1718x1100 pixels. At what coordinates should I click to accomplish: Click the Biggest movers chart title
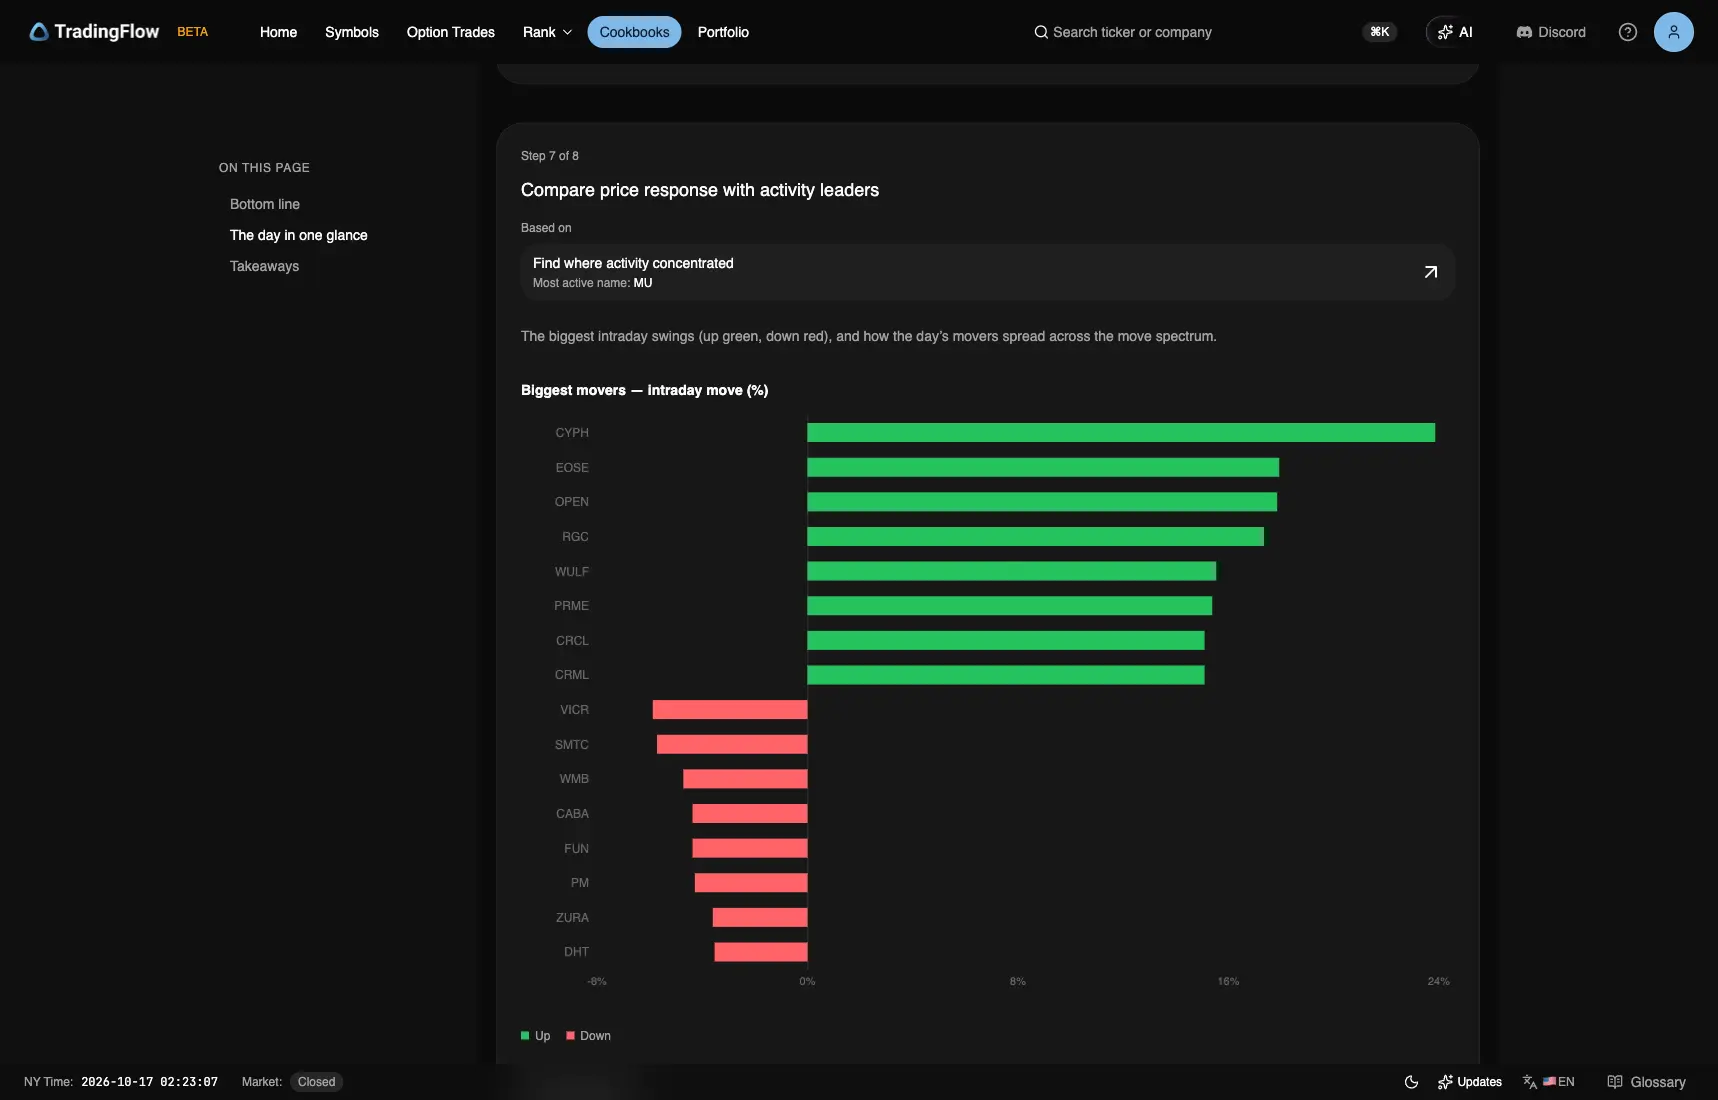pyautogui.click(x=645, y=390)
